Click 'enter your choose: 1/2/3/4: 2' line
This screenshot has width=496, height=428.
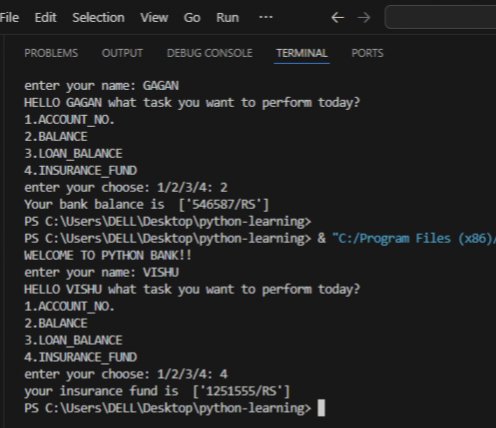tap(126, 188)
